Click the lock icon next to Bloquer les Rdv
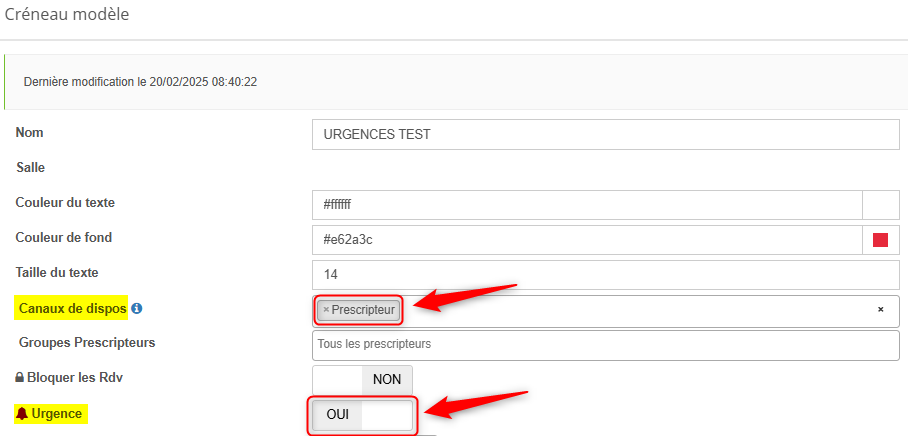 pyautogui.click(x=20, y=378)
